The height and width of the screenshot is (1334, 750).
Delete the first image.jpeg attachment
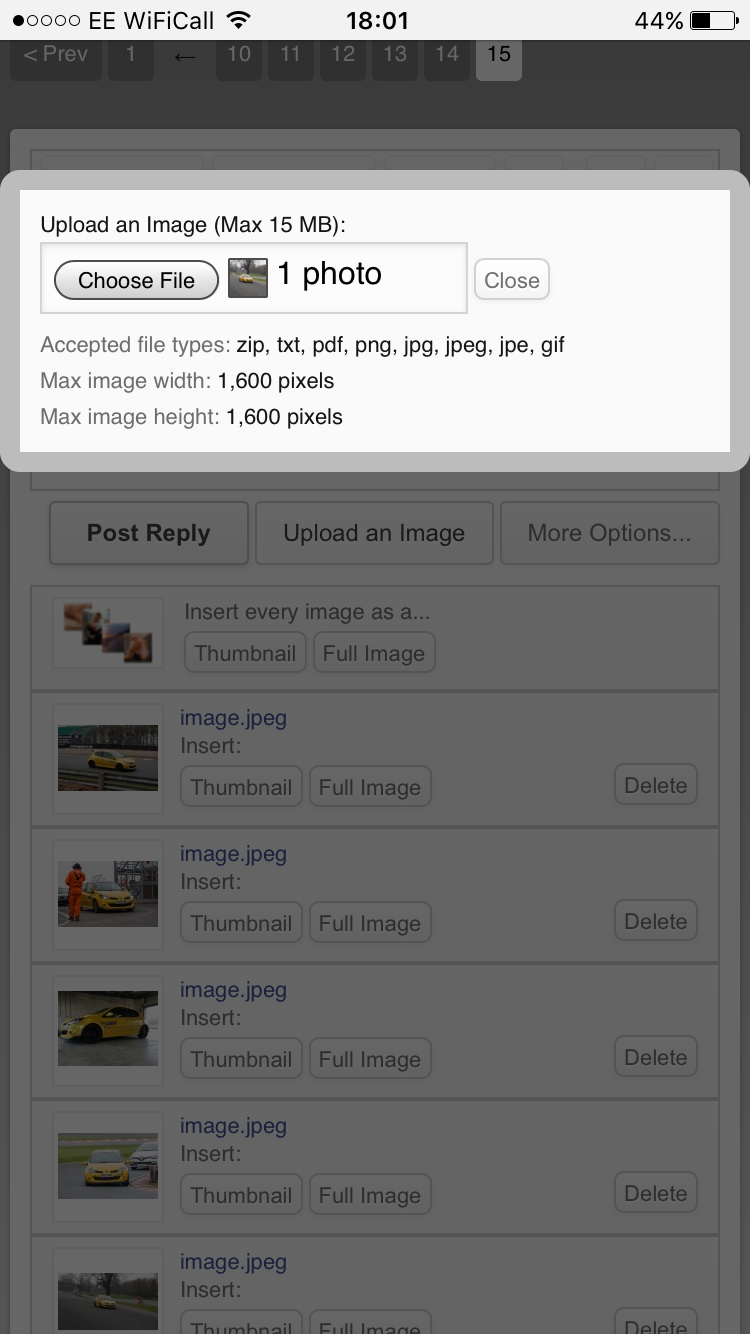coord(656,786)
